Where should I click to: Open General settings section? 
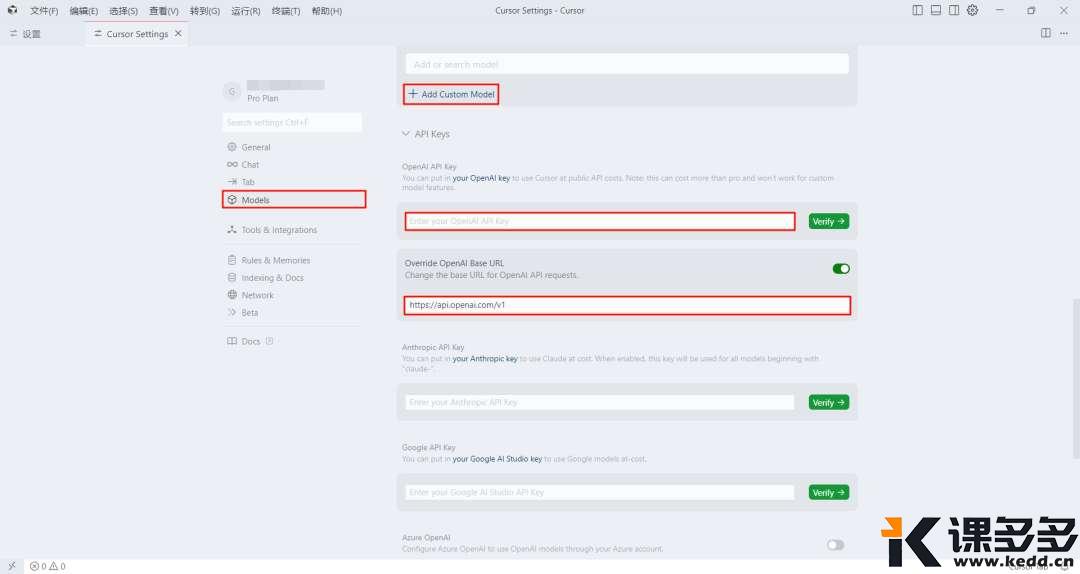(256, 147)
